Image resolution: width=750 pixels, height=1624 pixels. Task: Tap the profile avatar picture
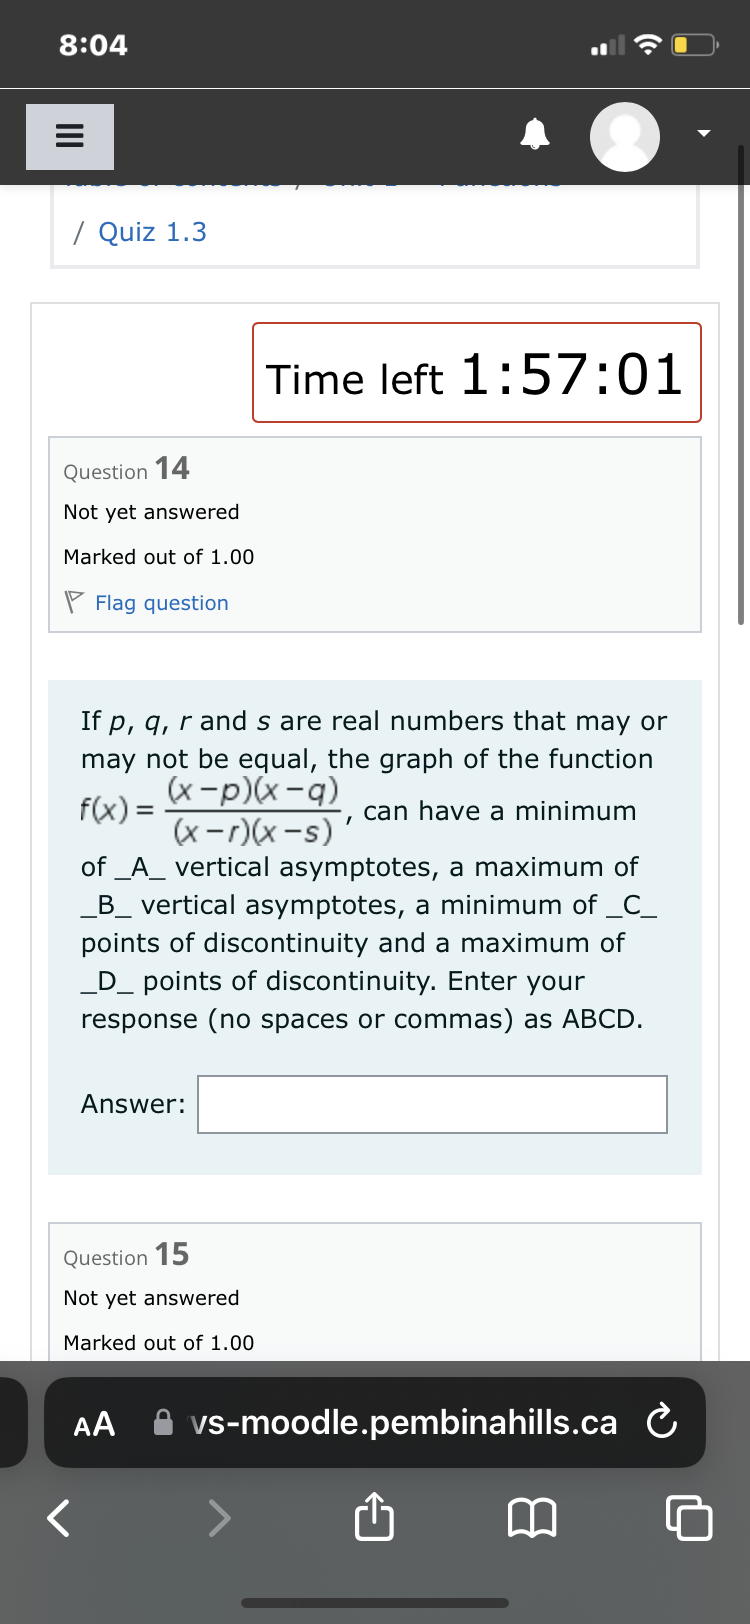pyautogui.click(x=625, y=136)
